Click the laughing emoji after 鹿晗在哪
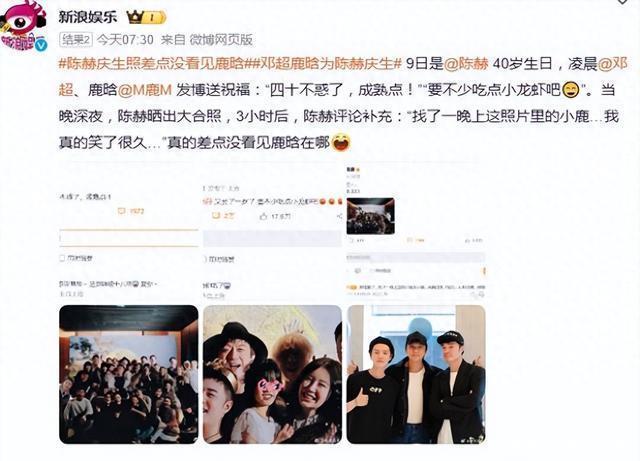This screenshot has width=640, height=461. [341, 143]
